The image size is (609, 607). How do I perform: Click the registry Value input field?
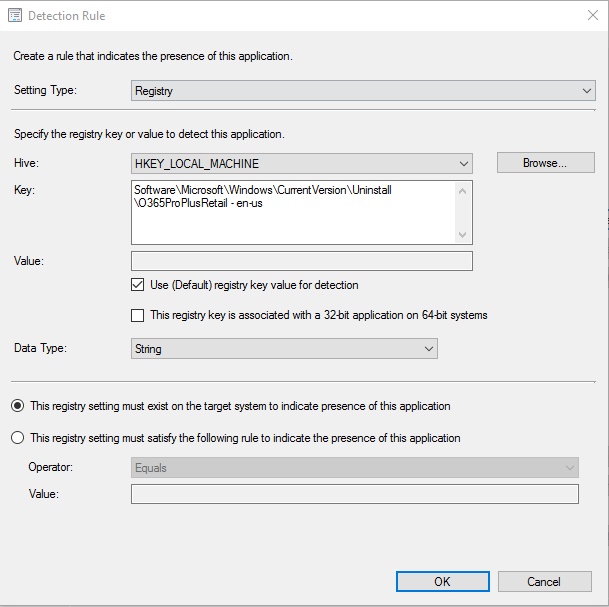(x=301, y=262)
